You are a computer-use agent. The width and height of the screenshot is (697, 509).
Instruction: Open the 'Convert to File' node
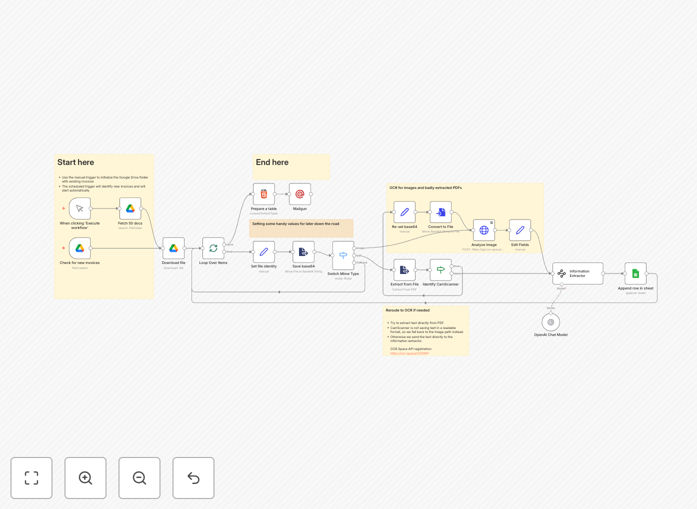coord(441,212)
